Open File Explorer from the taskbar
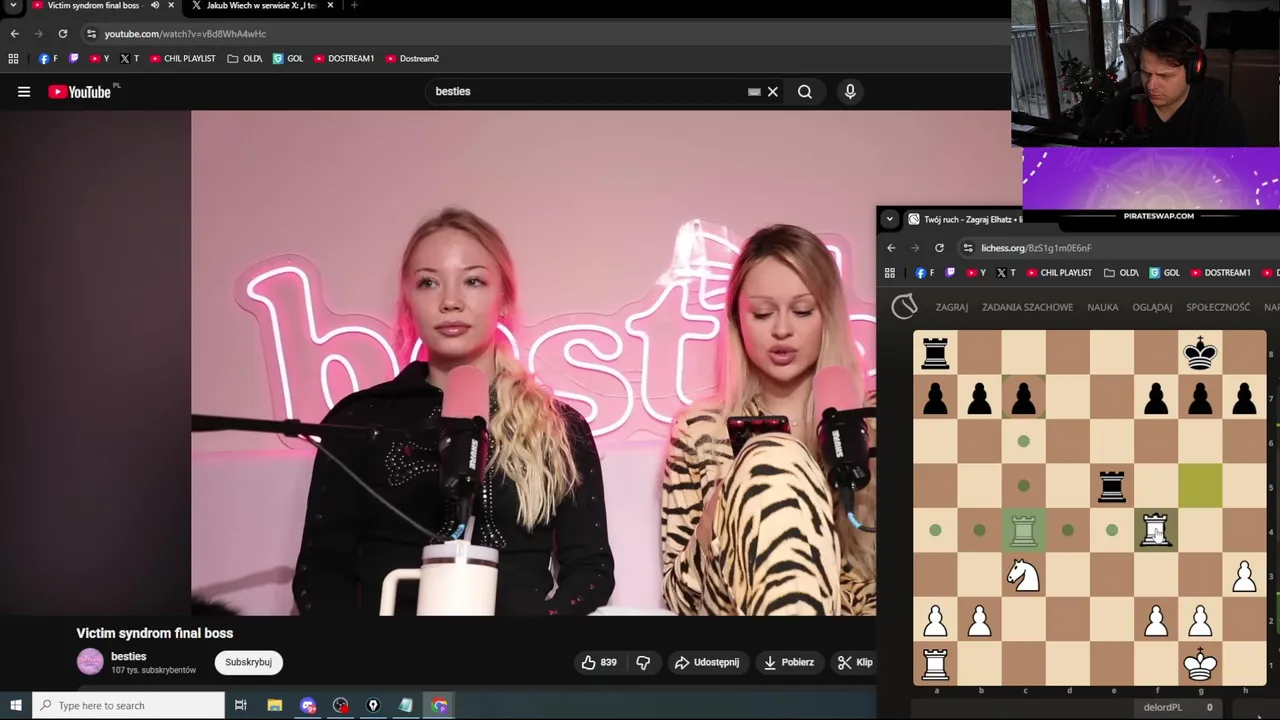This screenshot has width=1280, height=720. click(274, 705)
